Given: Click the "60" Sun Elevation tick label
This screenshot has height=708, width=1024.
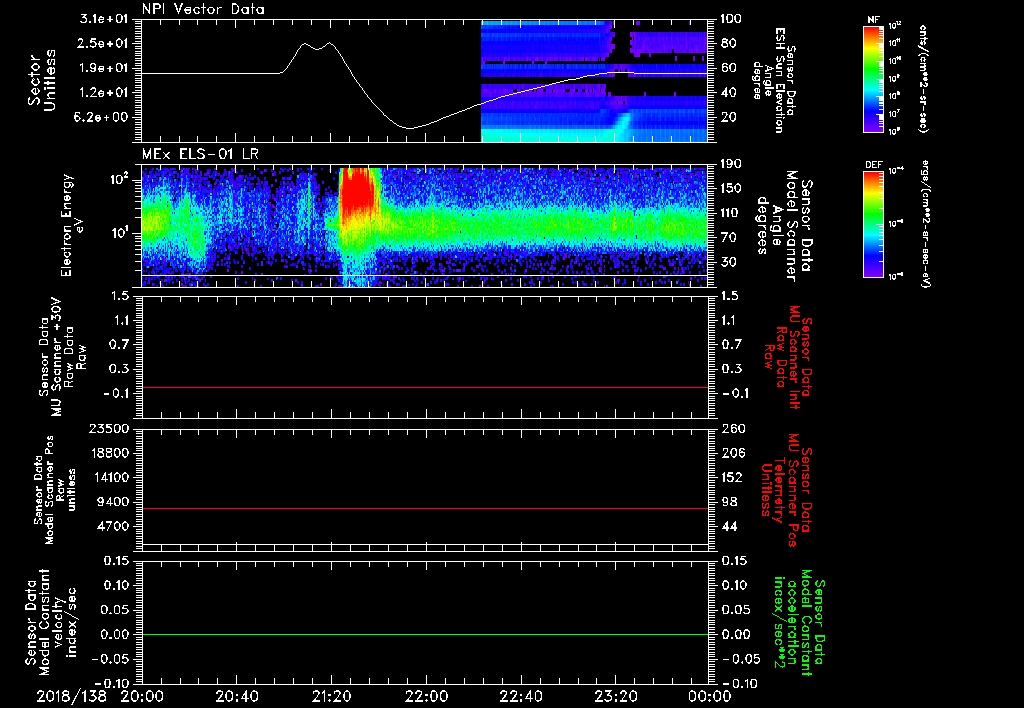Looking at the screenshot, I should 729,68.
